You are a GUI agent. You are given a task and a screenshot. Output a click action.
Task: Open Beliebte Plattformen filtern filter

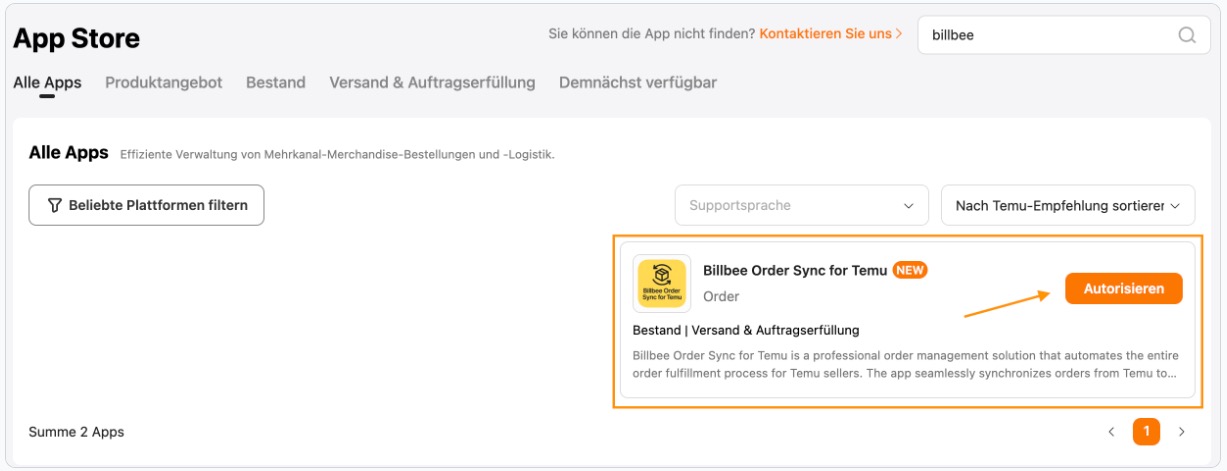click(x=147, y=205)
